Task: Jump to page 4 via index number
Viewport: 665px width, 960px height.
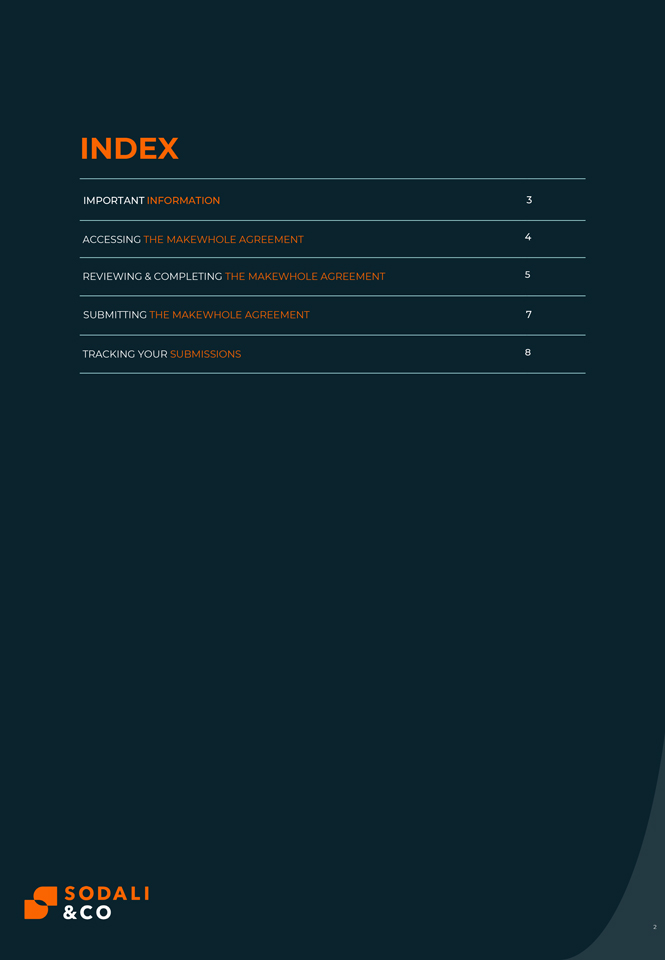Action: point(528,237)
